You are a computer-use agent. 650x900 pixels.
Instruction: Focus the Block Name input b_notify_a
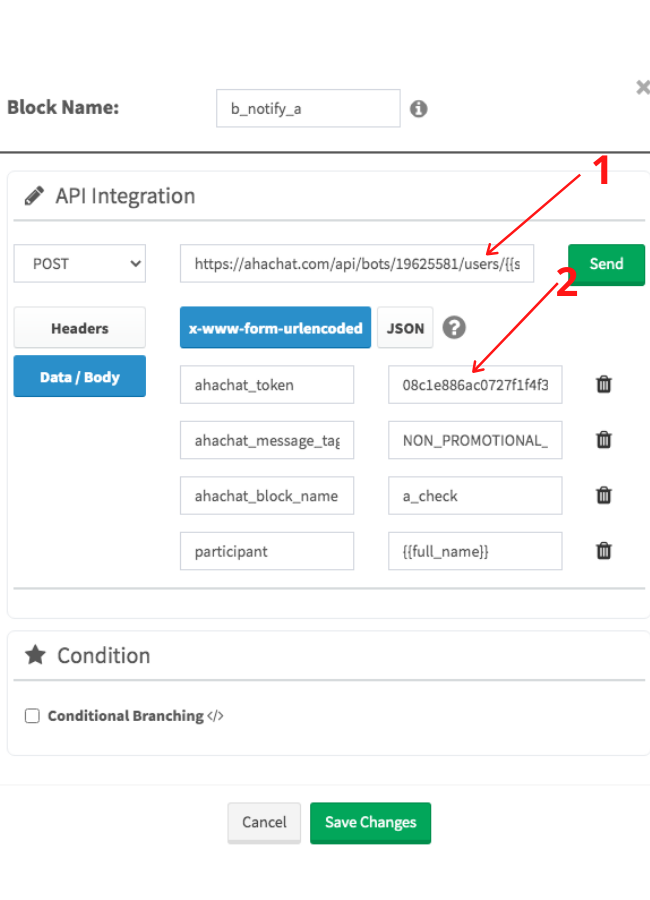click(x=308, y=108)
